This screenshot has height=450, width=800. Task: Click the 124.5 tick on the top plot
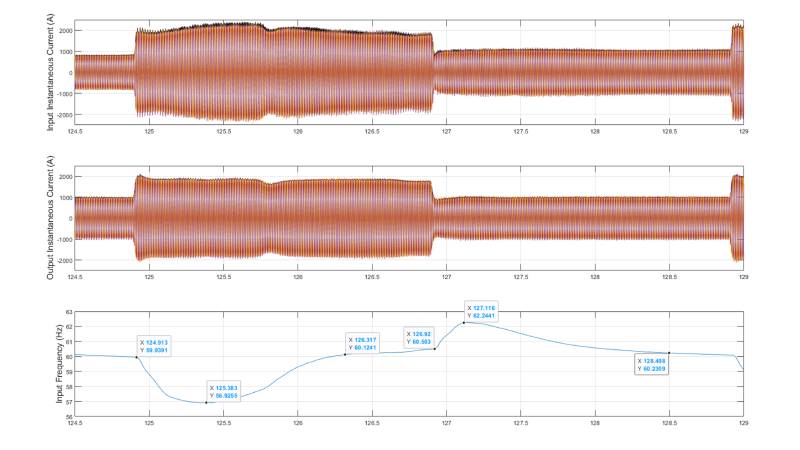pyautogui.click(x=75, y=131)
